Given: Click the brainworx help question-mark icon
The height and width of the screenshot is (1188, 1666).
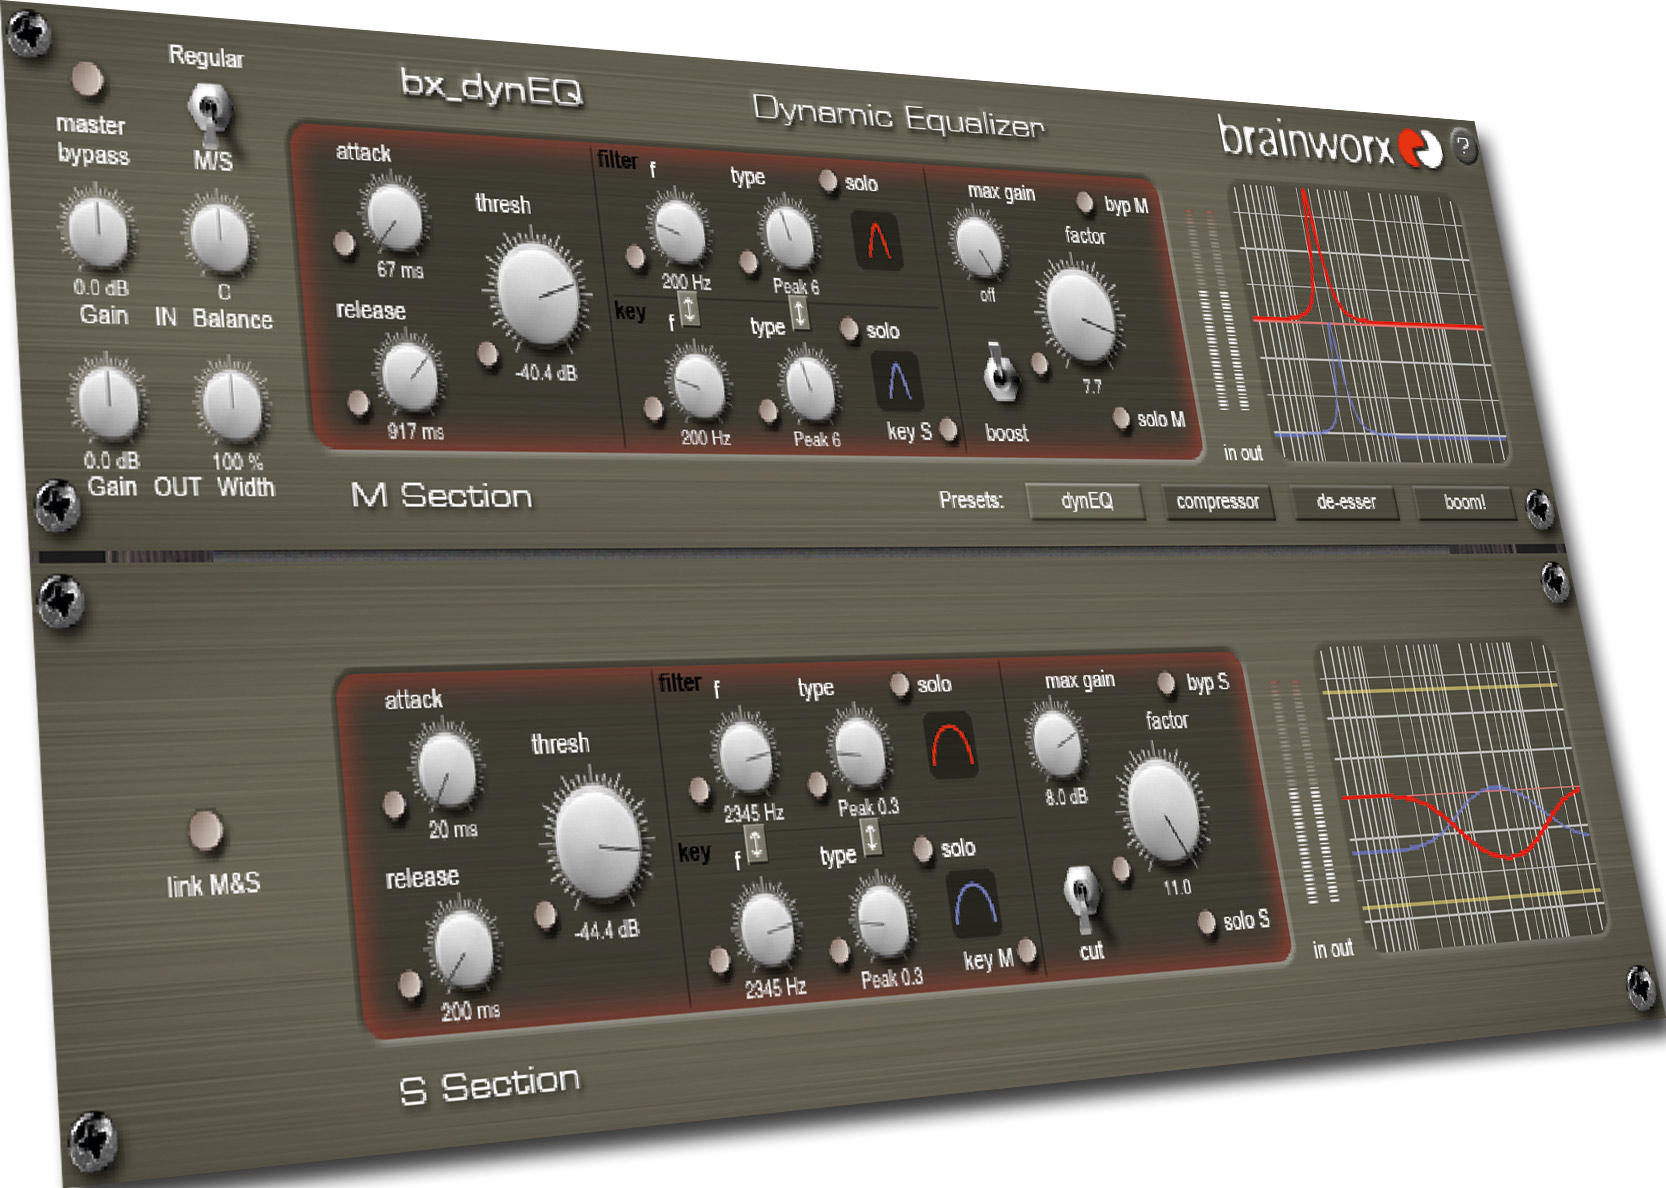Looking at the screenshot, I should (x=1462, y=147).
